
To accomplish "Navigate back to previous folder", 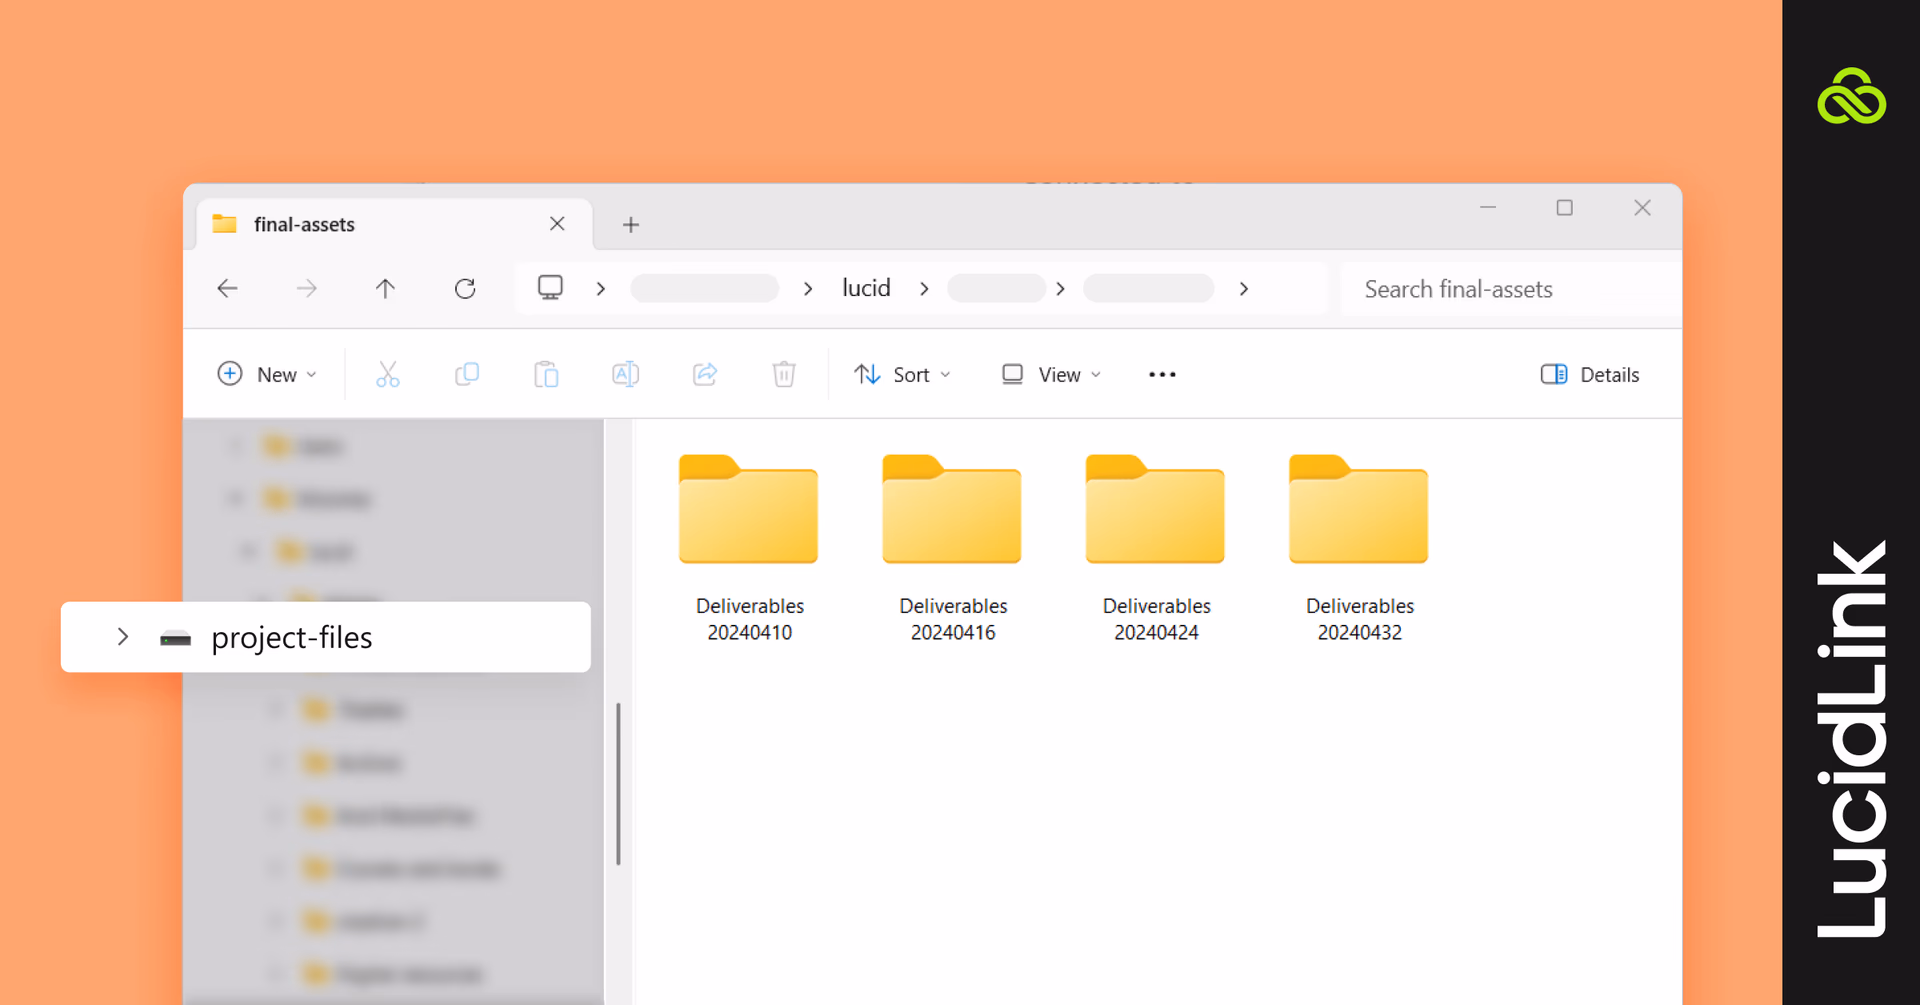I will coord(228,289).
